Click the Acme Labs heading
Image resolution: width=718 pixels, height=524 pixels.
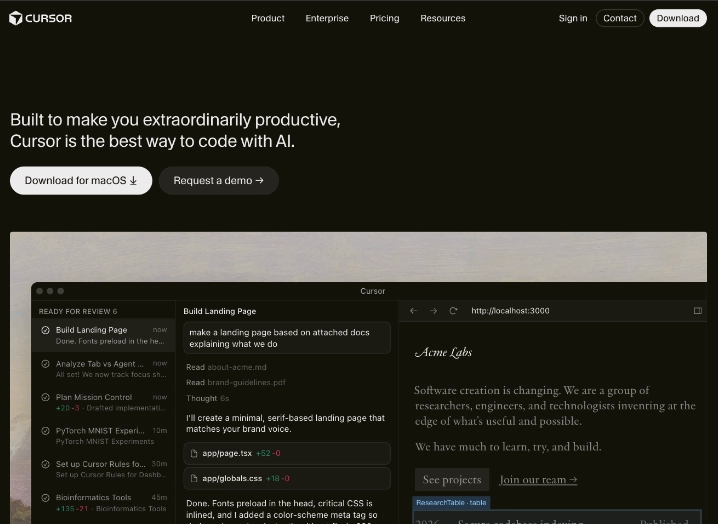(443, 352)
